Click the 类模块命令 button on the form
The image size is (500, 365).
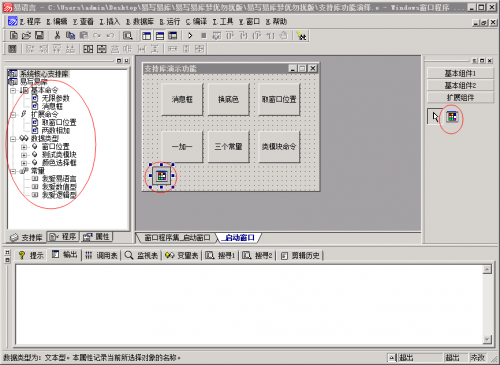[x=279, y=146]
